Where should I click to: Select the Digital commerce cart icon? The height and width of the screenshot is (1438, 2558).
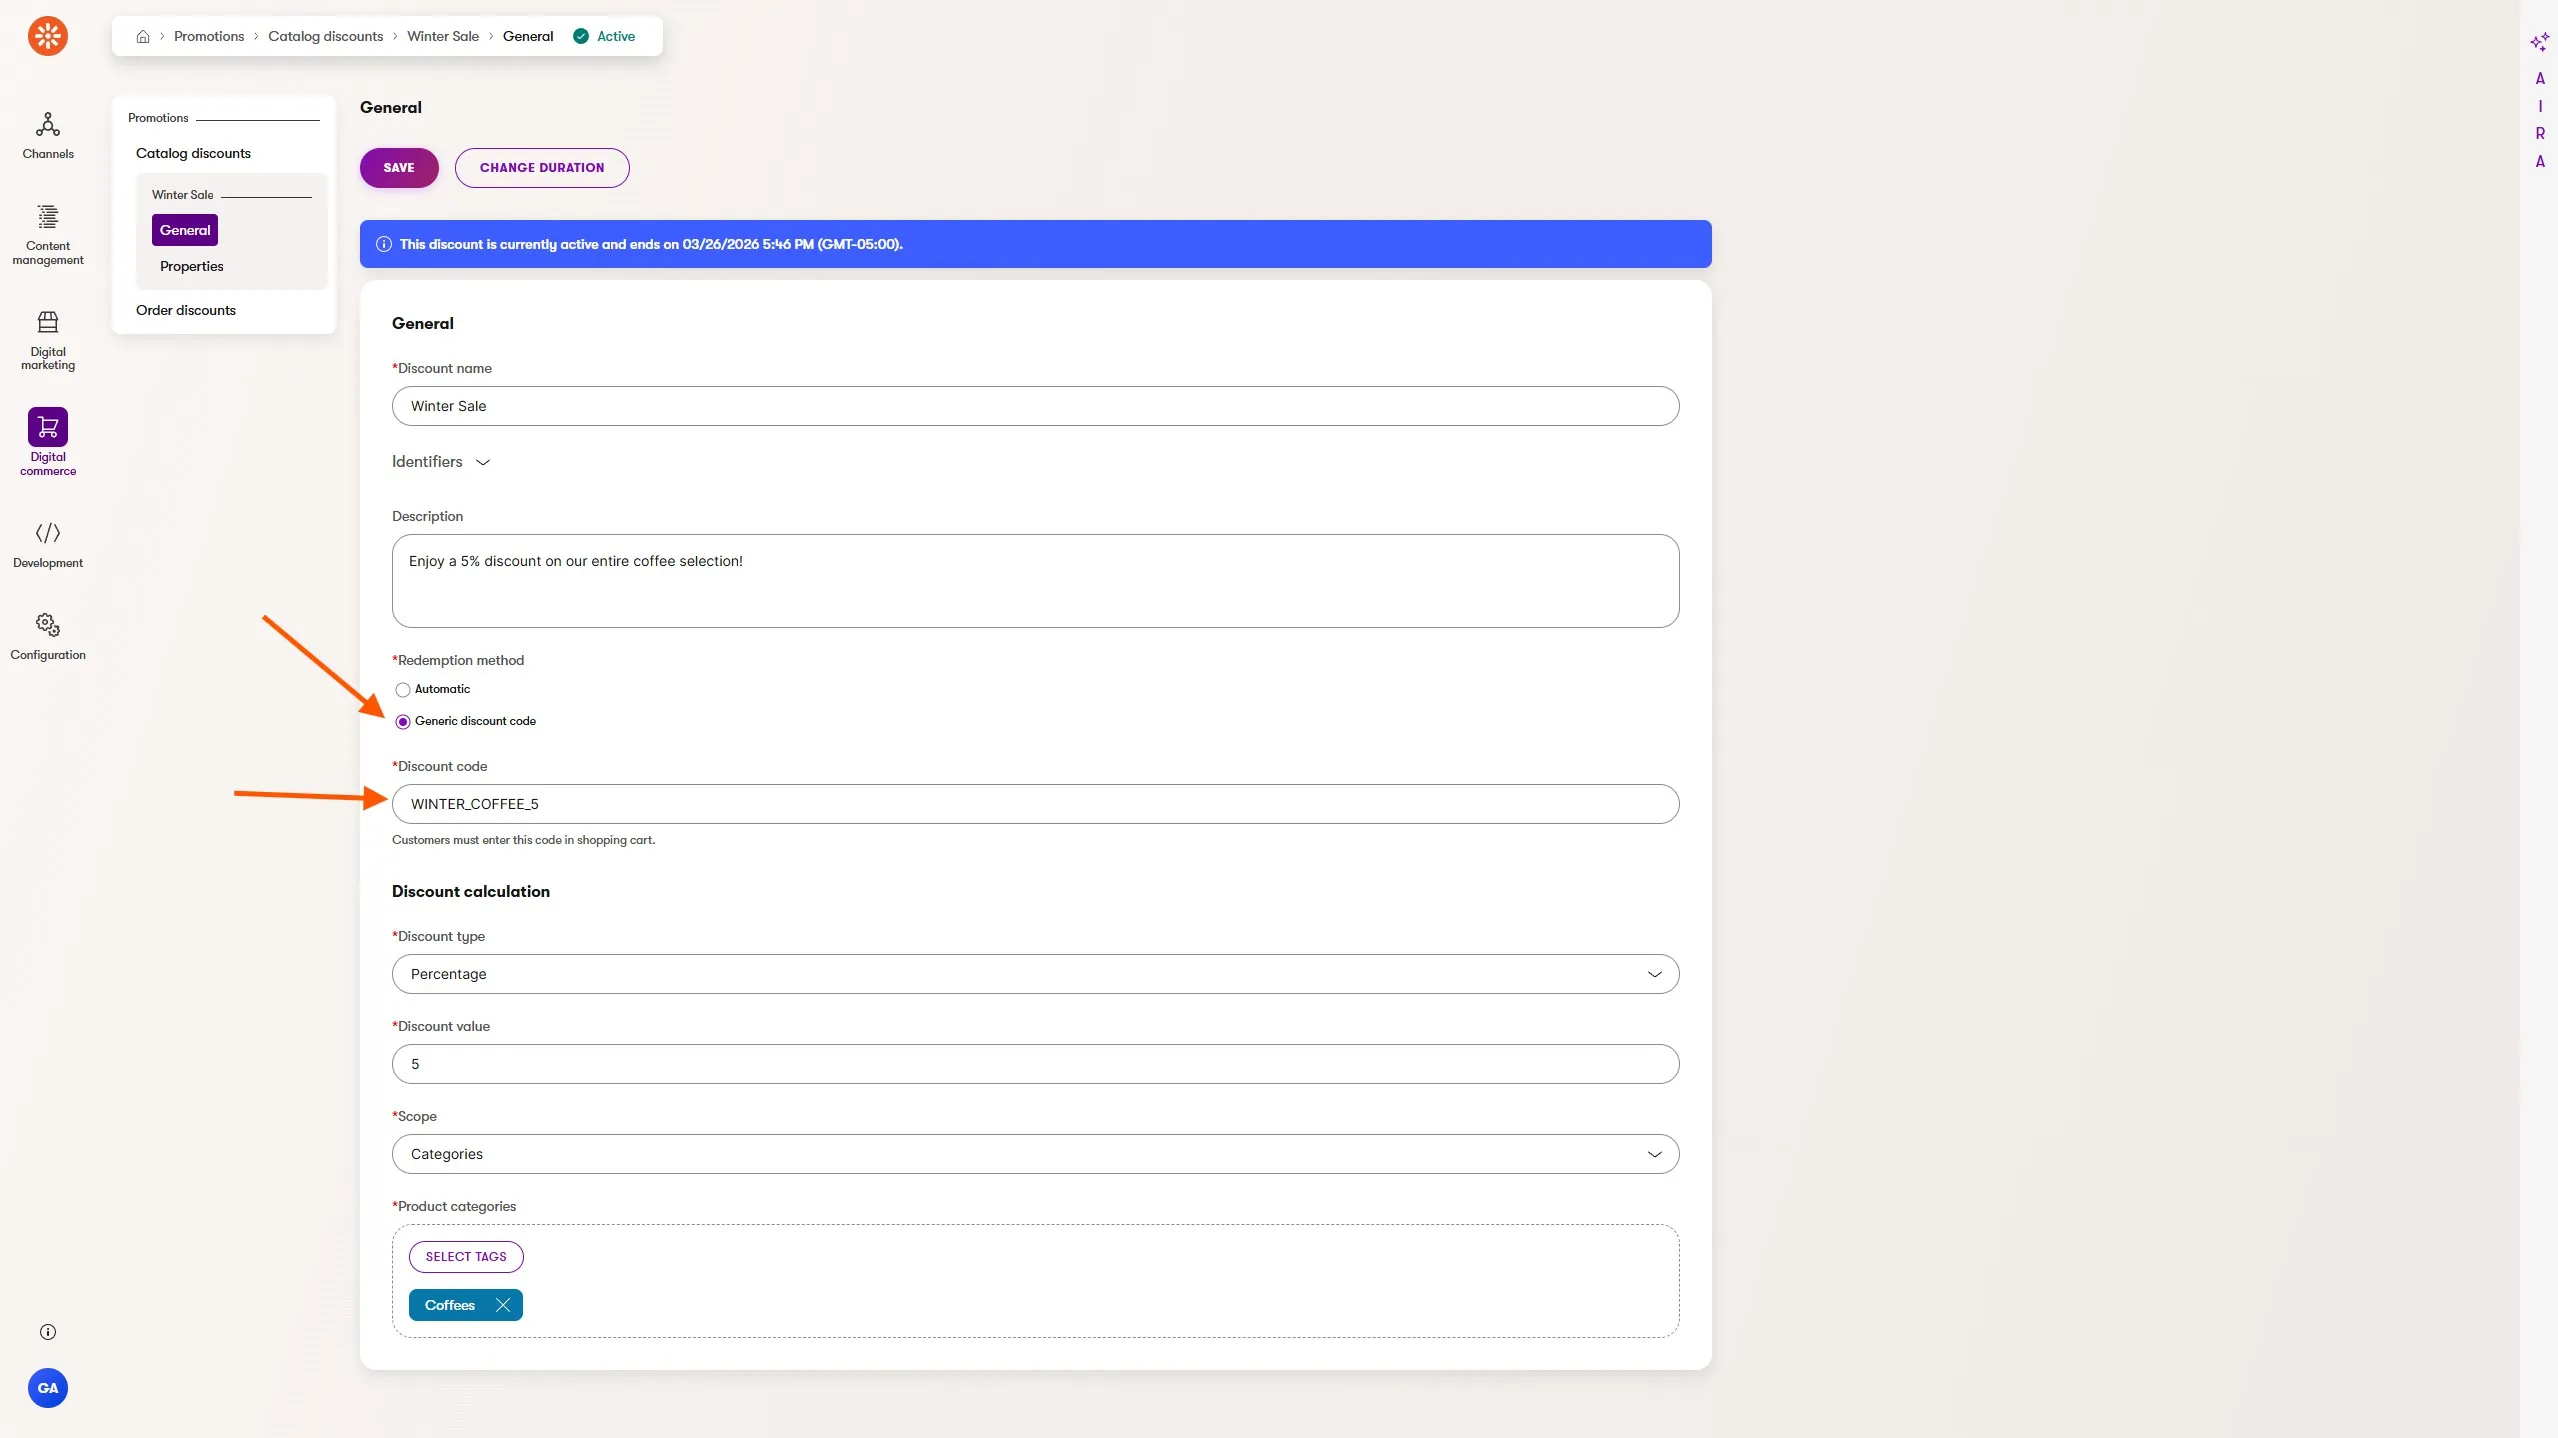coord(48,427)
